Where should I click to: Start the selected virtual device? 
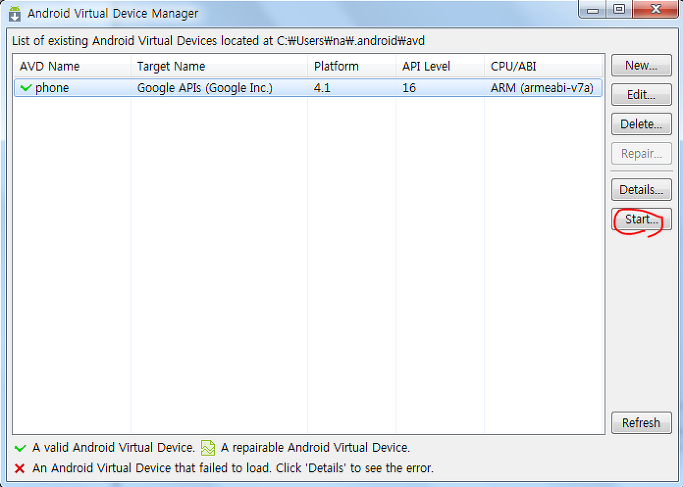[641, 219]
